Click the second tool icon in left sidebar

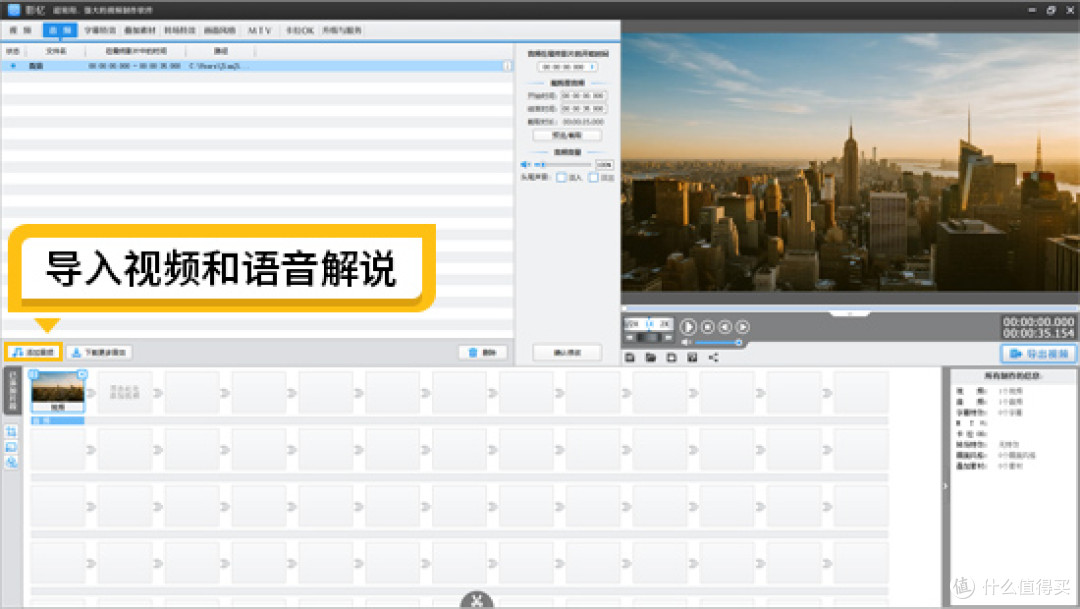coord(11,447)
